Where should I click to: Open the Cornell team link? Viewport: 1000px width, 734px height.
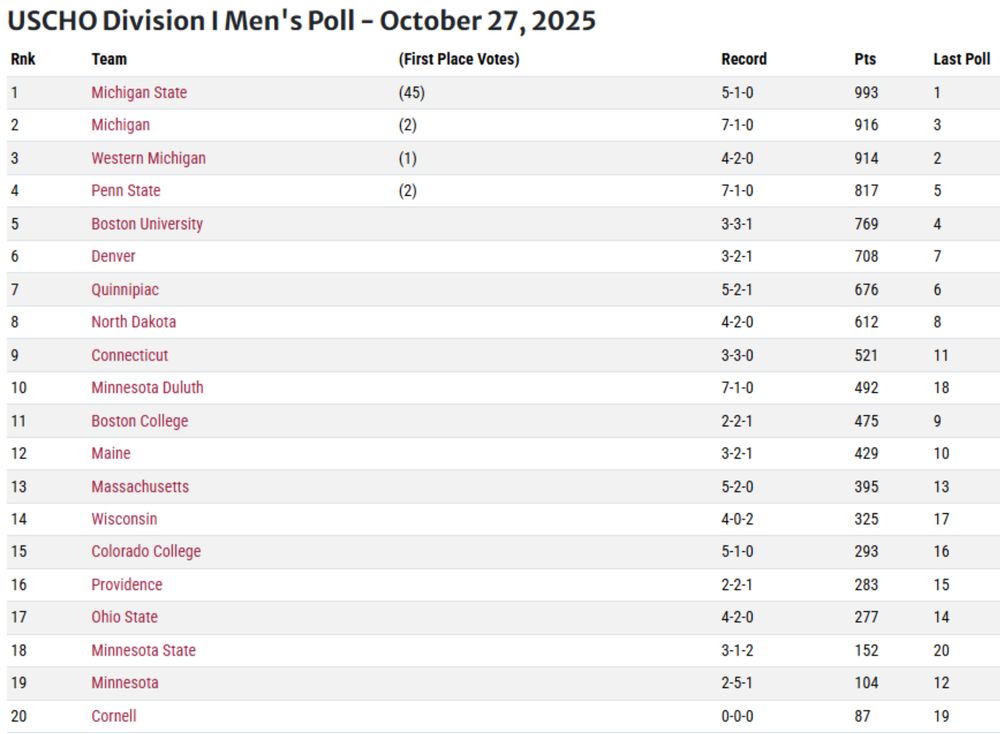(114, 716)
